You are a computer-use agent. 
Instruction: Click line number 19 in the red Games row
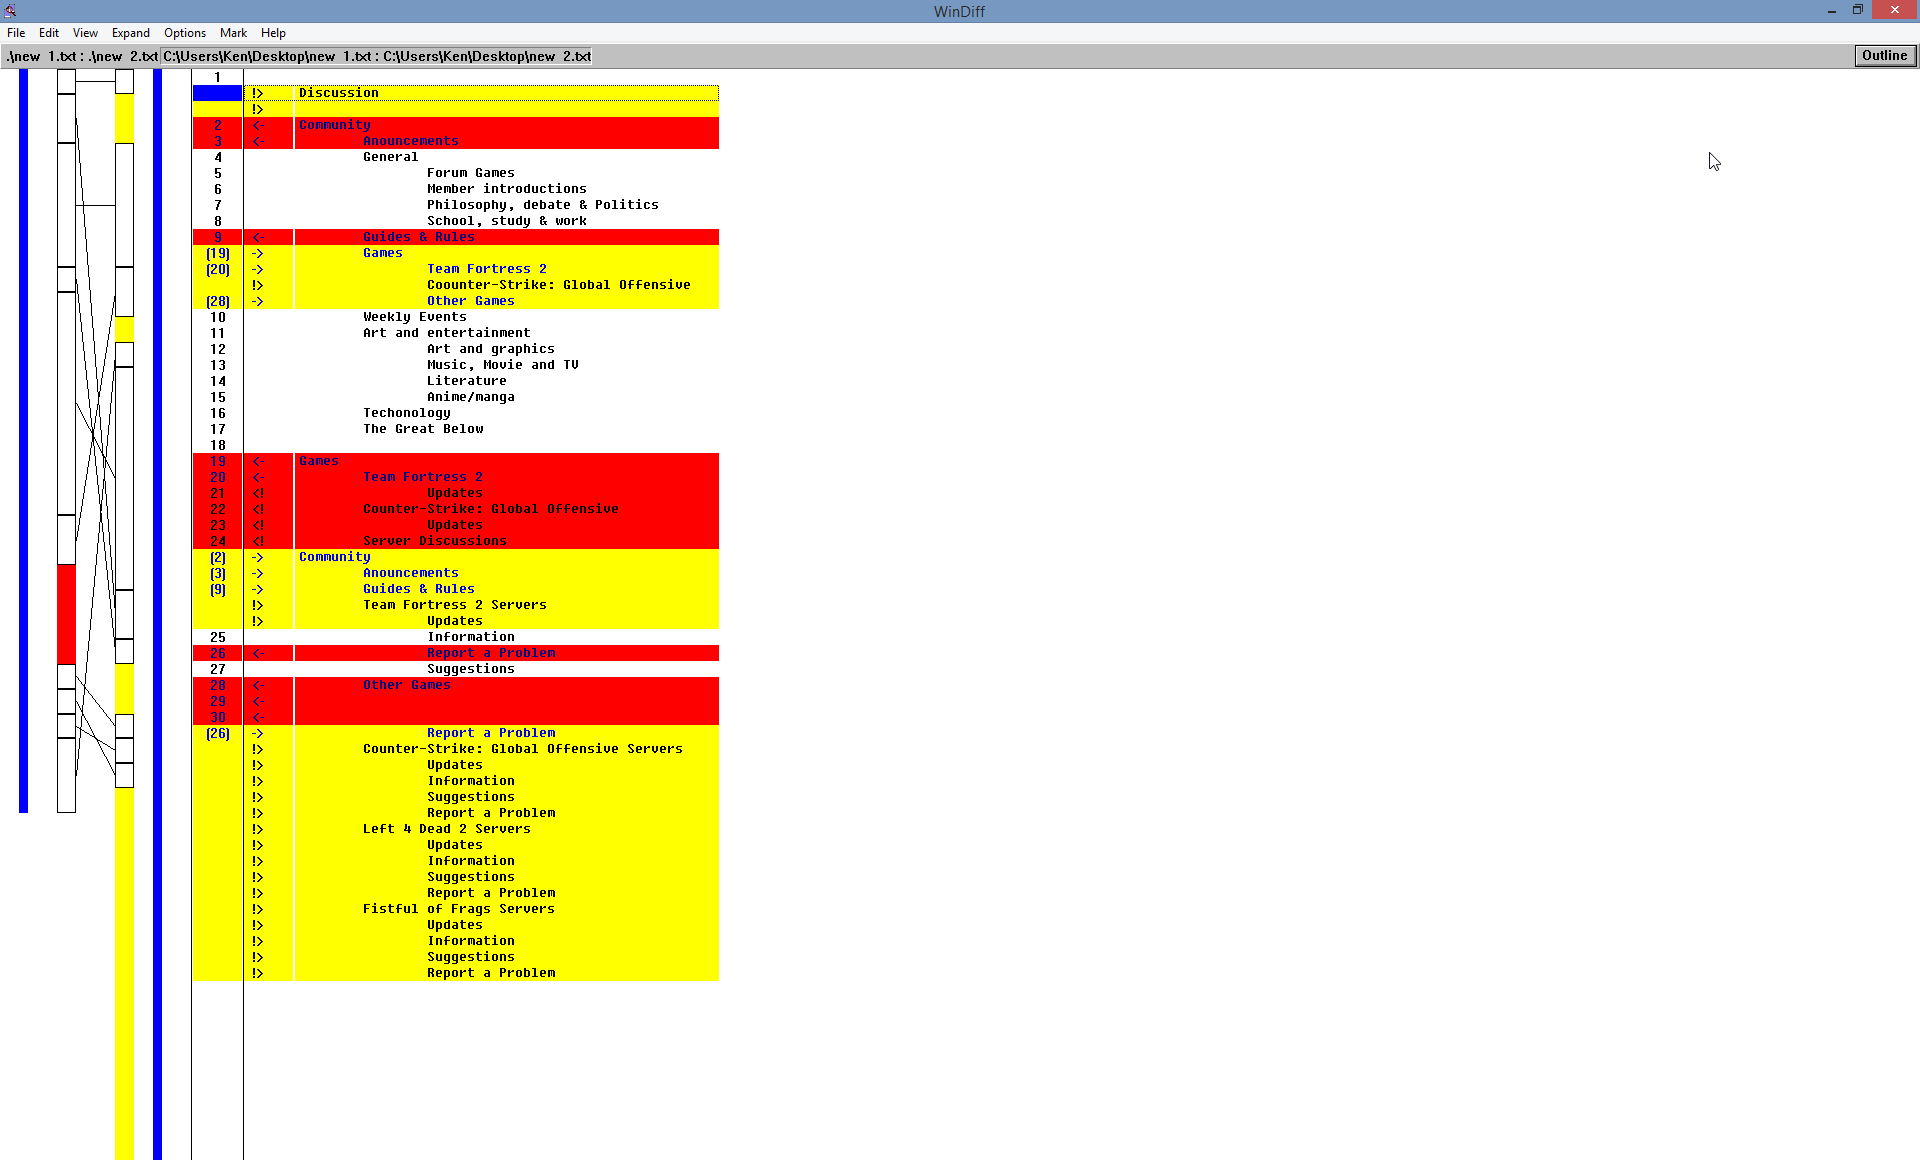point(218,461)
